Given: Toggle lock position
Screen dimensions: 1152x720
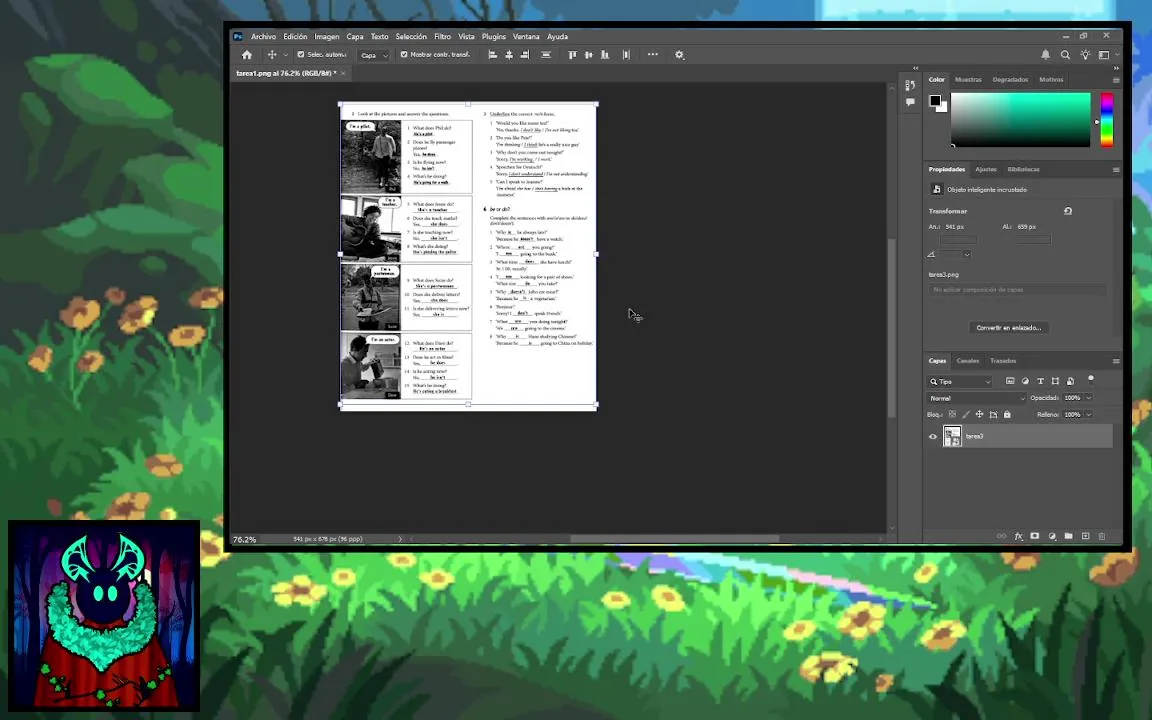Looking at the screenshot, I should coord(979,414).
